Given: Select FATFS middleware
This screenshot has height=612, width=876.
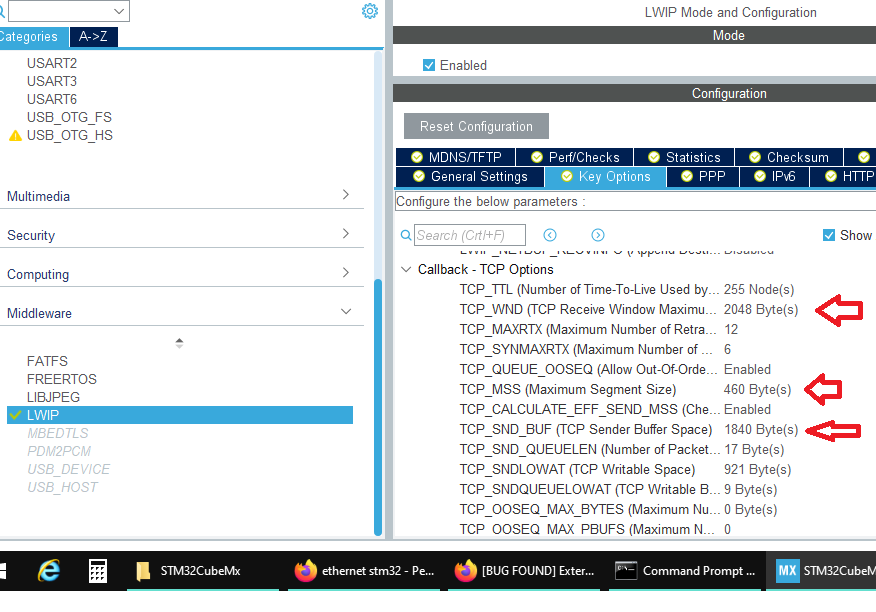Looking at the screenshot, I should tap(47, 361).
